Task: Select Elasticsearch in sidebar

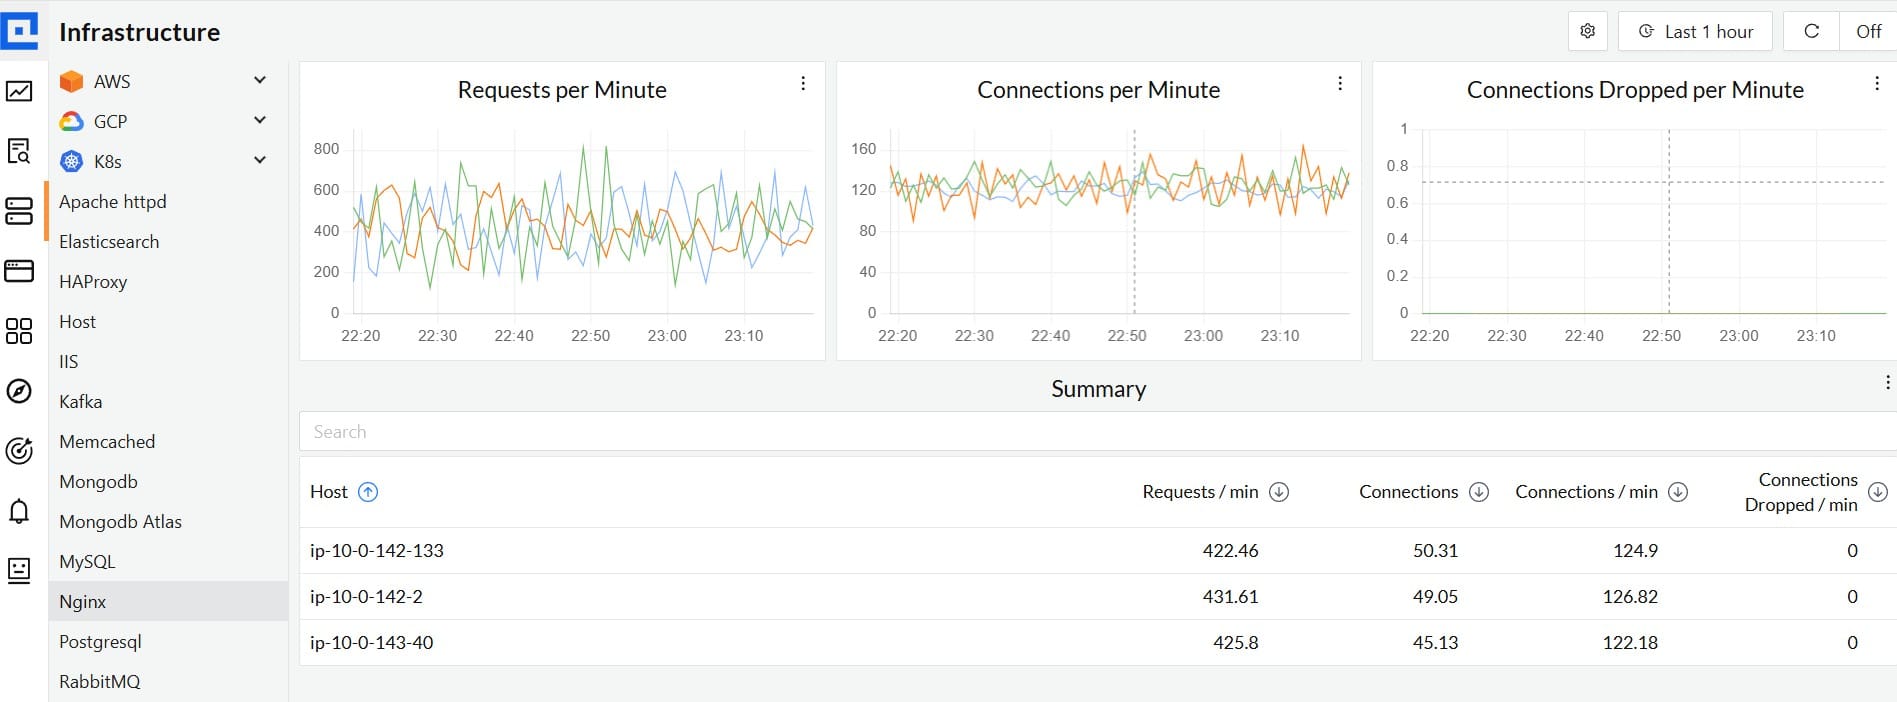Action: [167, 241]
